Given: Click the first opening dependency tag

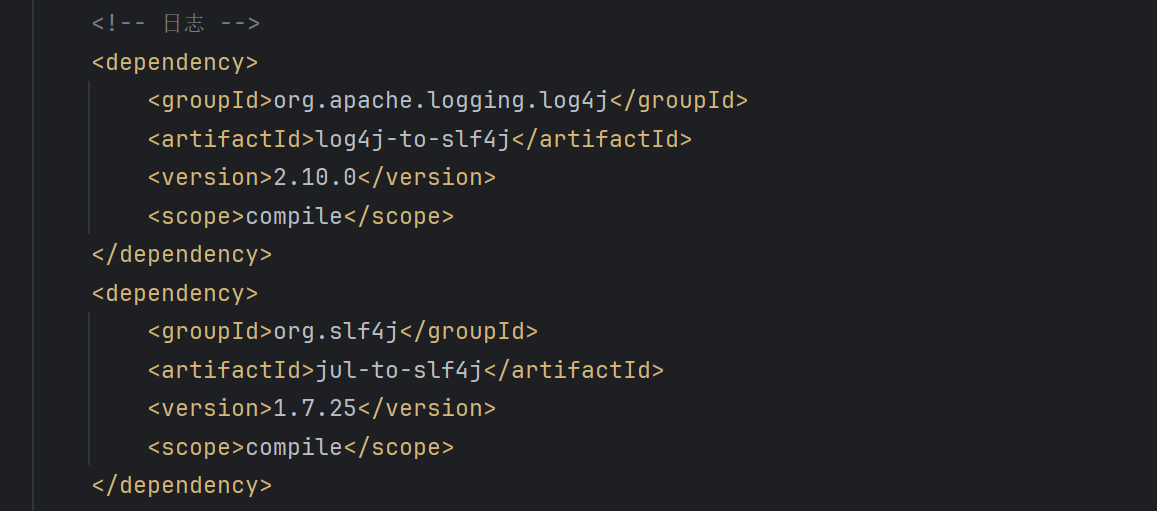Looking at the screenshot, I should [x=175, y=62].
